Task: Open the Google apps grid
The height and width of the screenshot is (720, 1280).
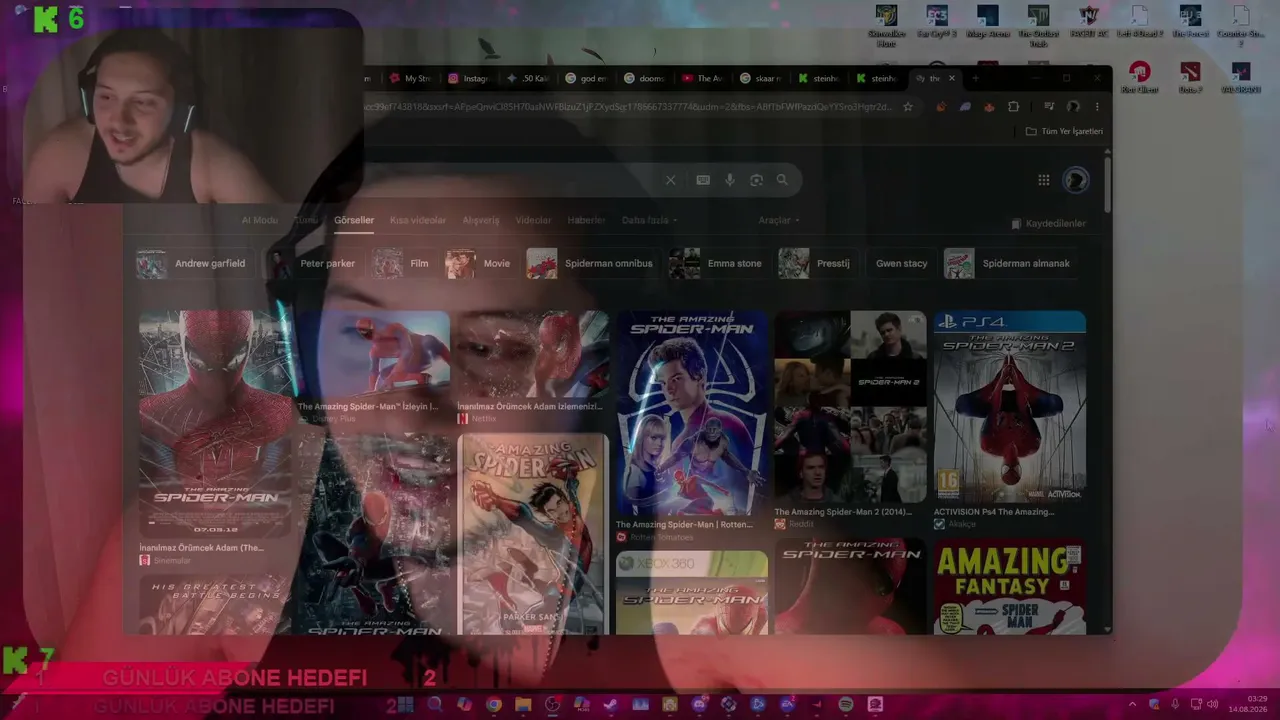Action: coord(1044,180)
